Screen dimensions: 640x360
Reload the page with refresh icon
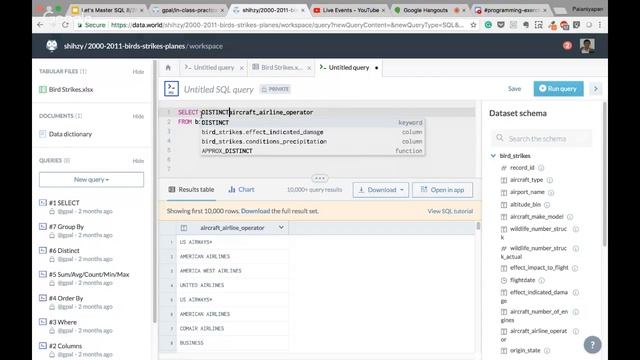tap(65, 25)
